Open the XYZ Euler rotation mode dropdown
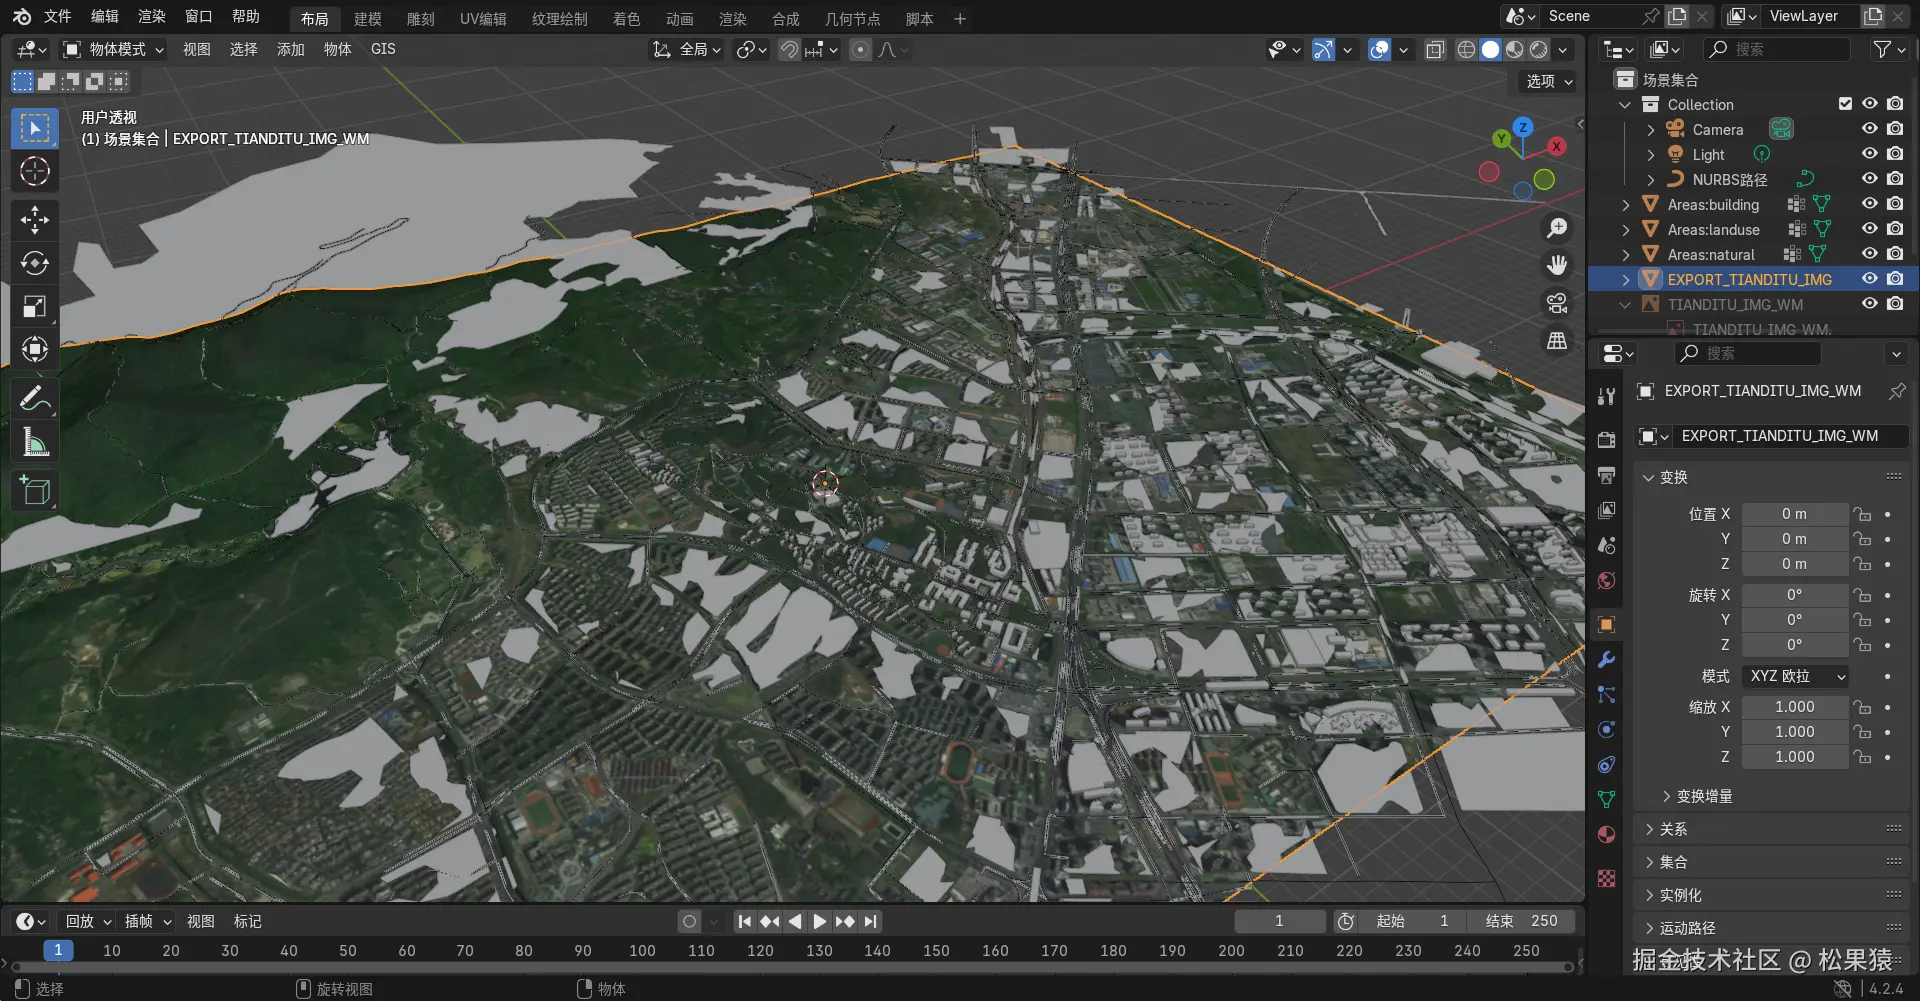Viewport: 1920px width, 1001px height. pyautogui.click(x=1795, y=676)
